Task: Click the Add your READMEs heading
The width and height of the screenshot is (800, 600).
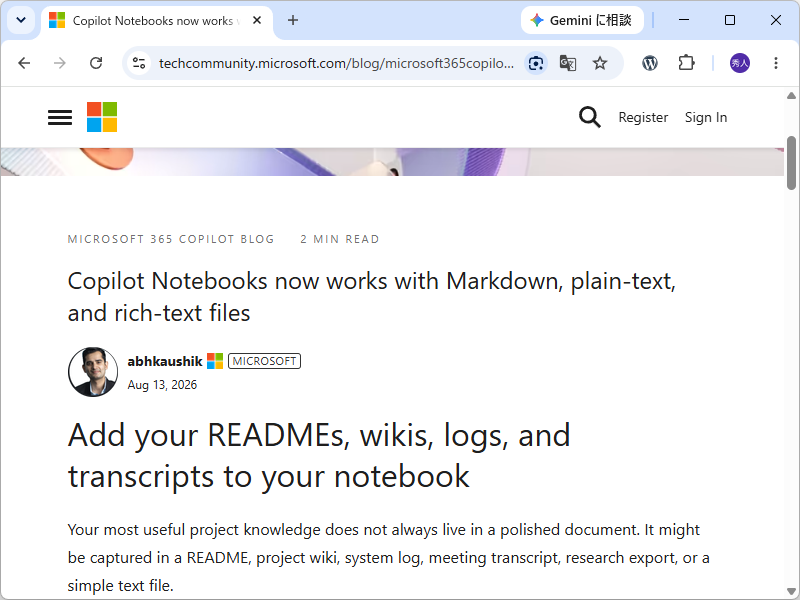Action: 319,456
